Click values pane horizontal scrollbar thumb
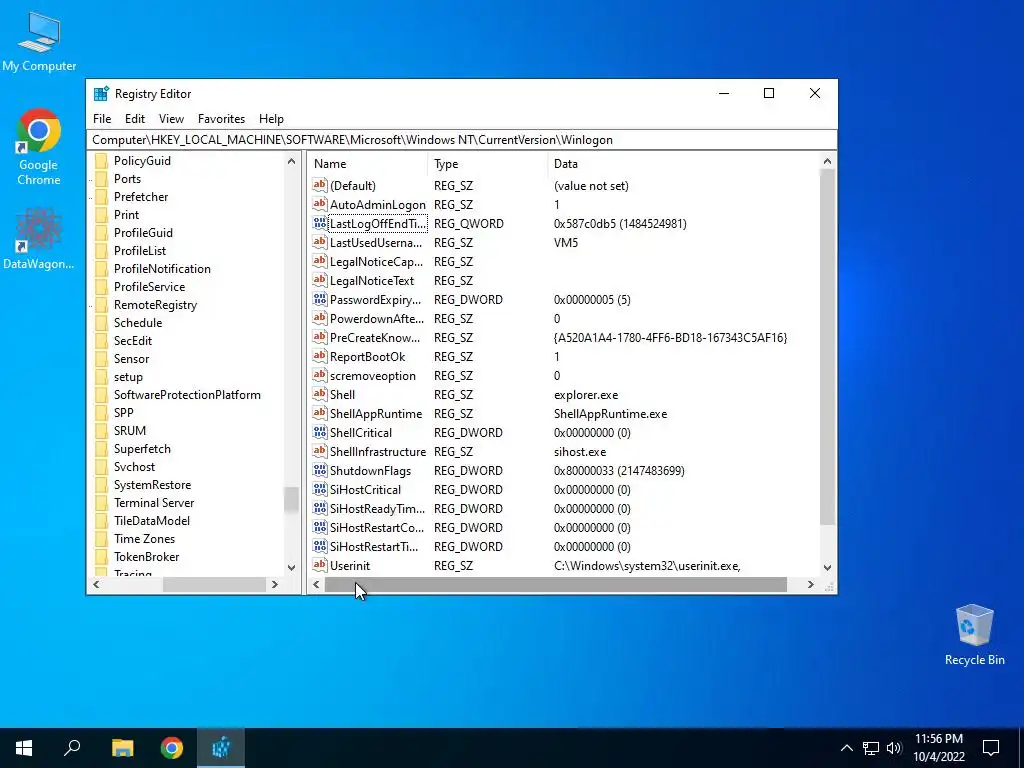 click(x=556, y=584)
